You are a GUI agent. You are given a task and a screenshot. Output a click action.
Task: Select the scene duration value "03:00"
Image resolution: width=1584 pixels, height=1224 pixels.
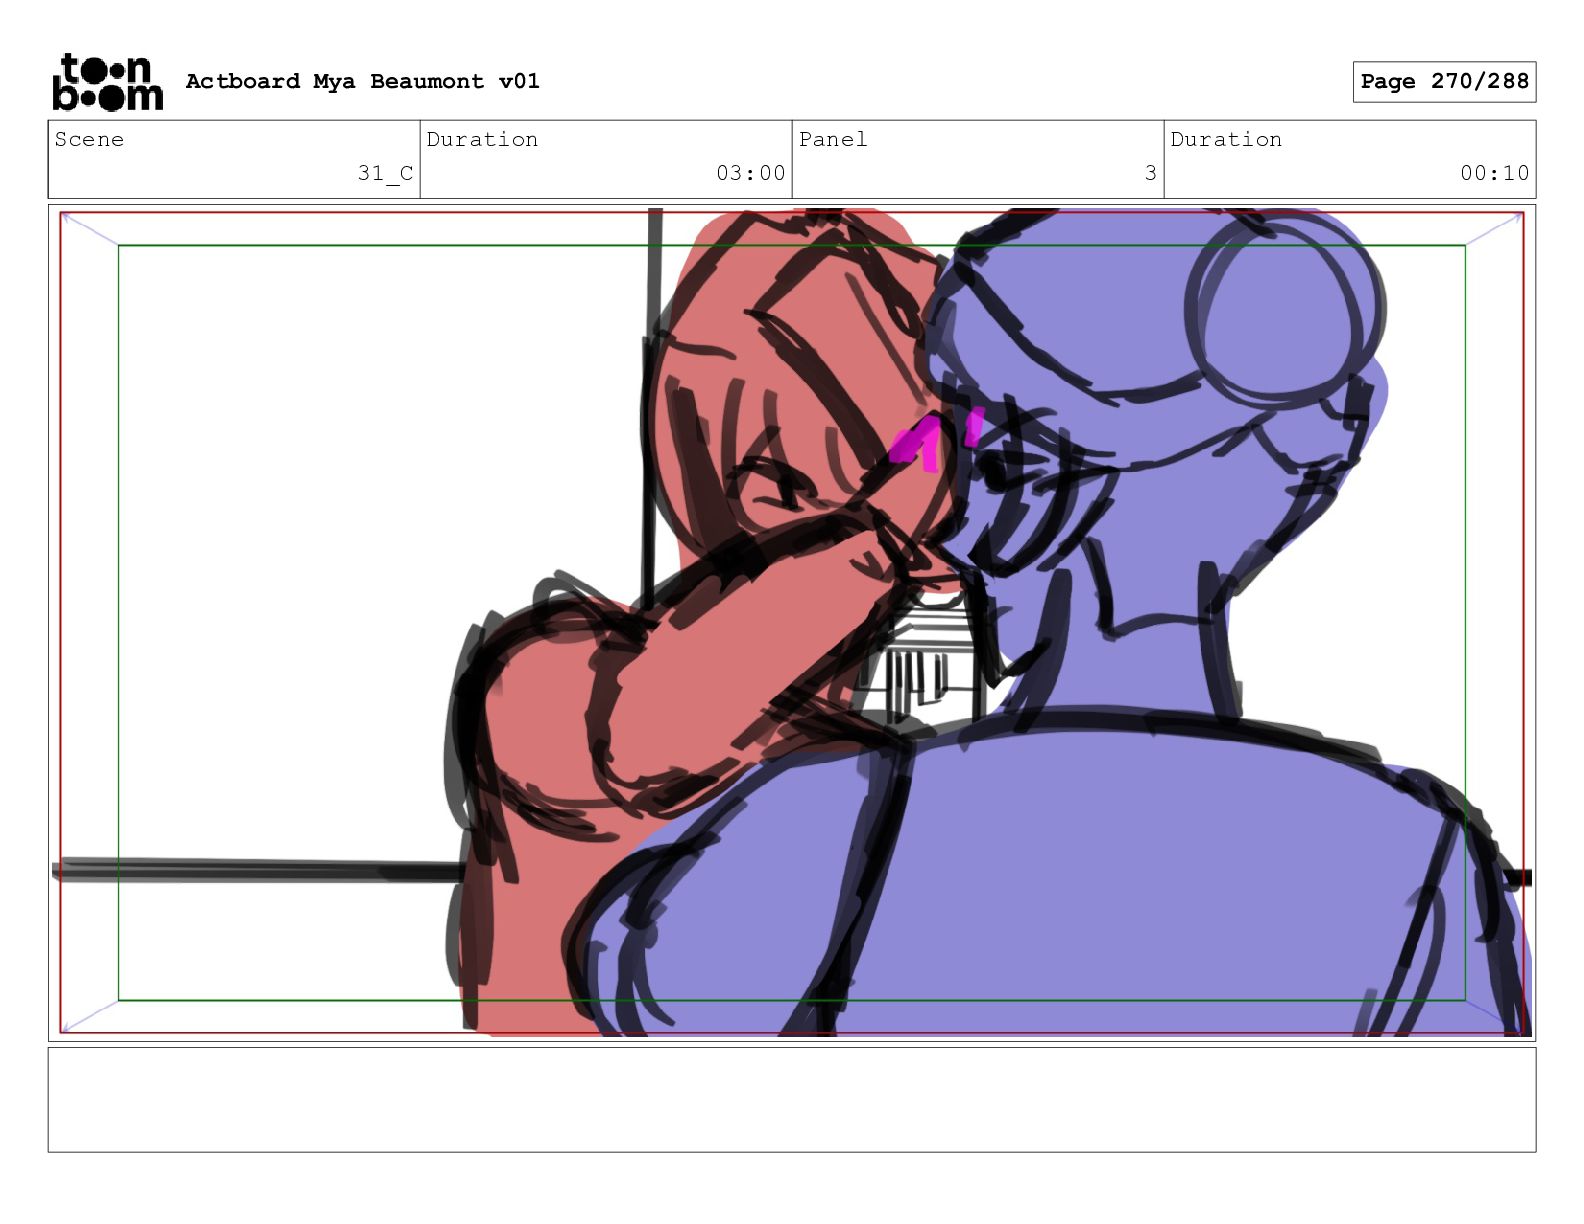pyautogui.click(x=750, y=173)
